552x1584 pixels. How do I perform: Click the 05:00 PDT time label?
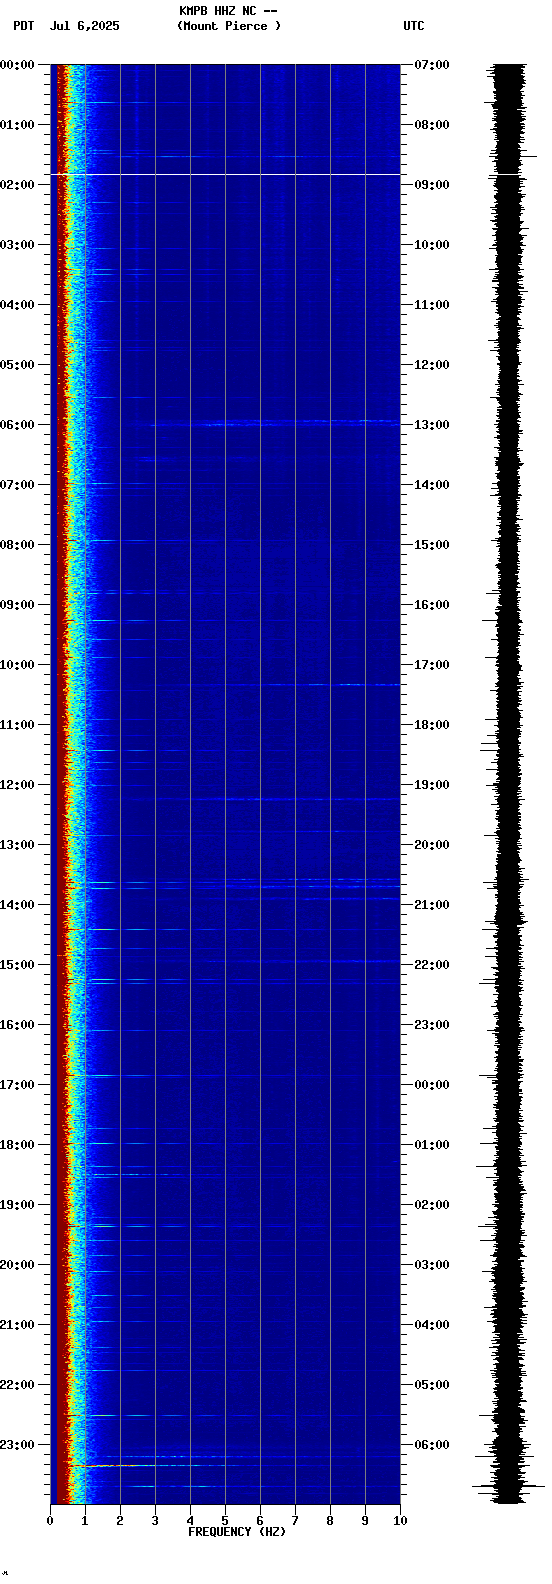17,365
